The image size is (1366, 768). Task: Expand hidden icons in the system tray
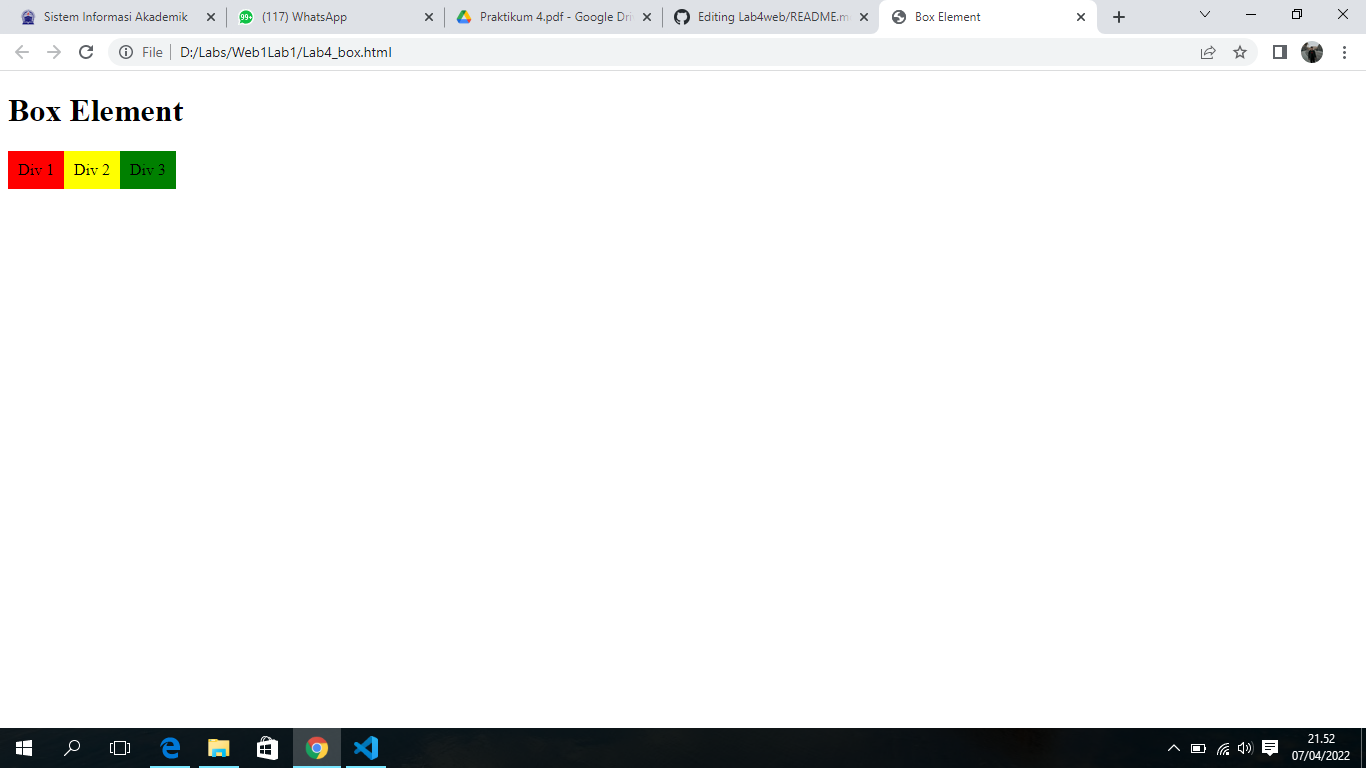click(x=1172, y=747)
